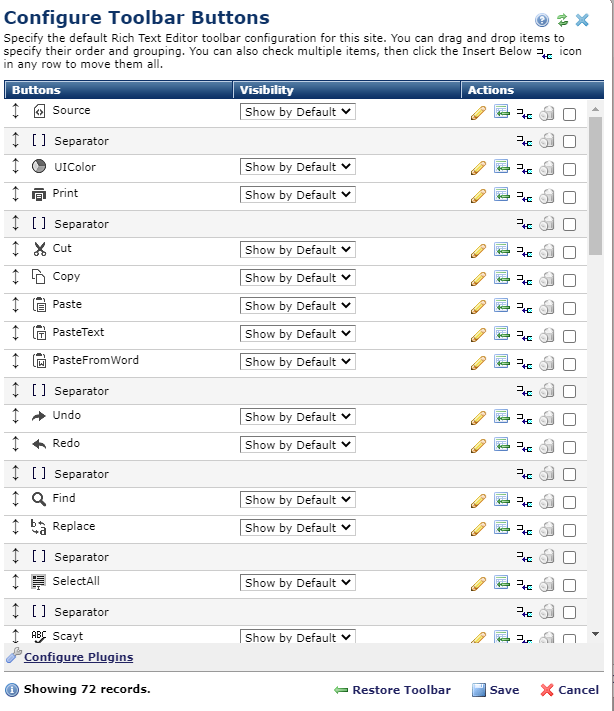Viewport: 614px width, 711px height.
Task: Click Insert Below icon in Cut row
Action: [x=525, y=251]
